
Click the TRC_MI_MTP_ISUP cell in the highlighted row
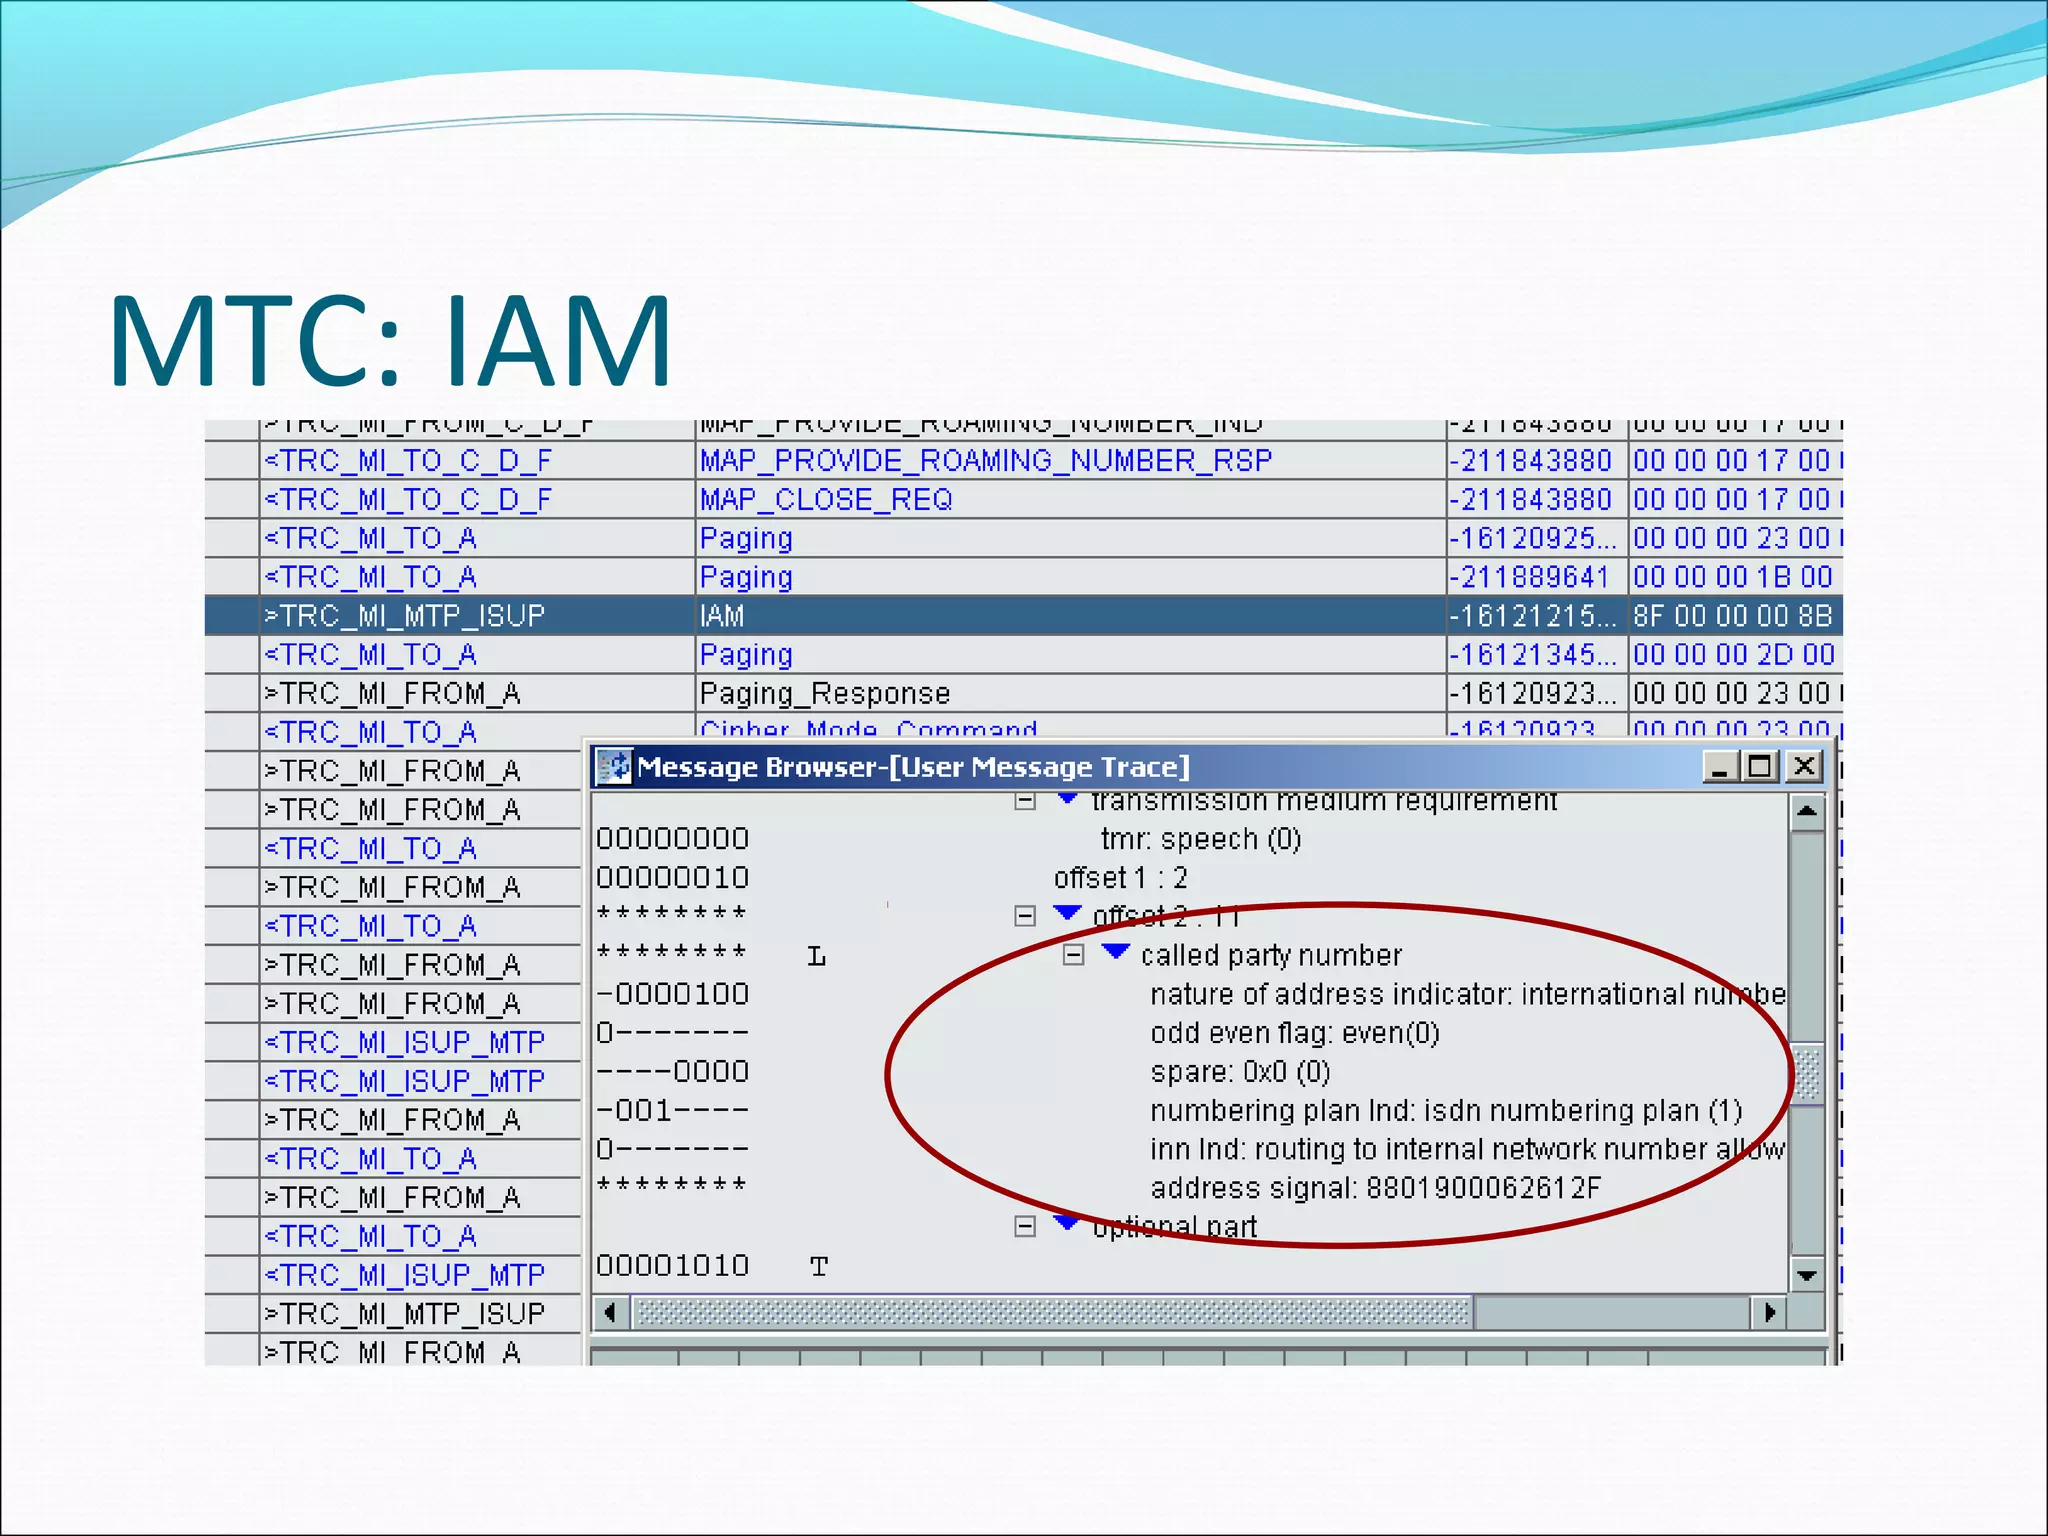(477, 615)
